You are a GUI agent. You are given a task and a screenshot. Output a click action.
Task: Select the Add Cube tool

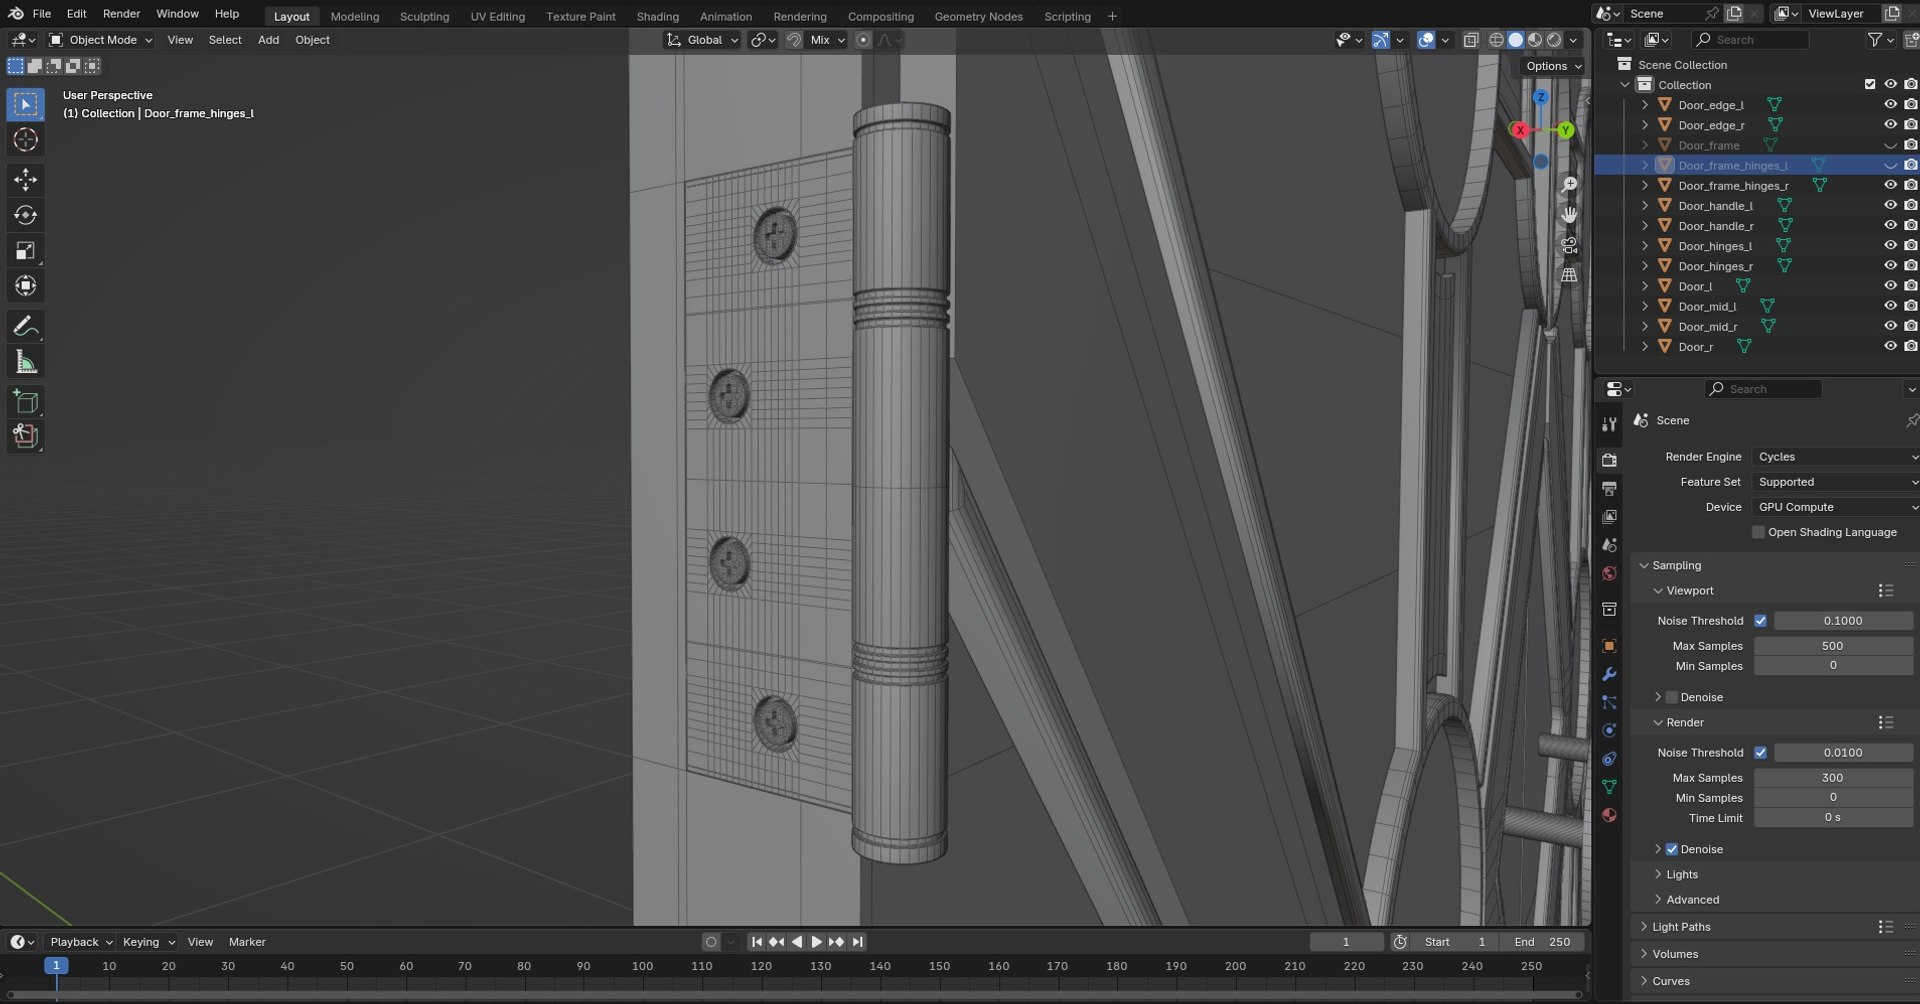click(26, 402)
